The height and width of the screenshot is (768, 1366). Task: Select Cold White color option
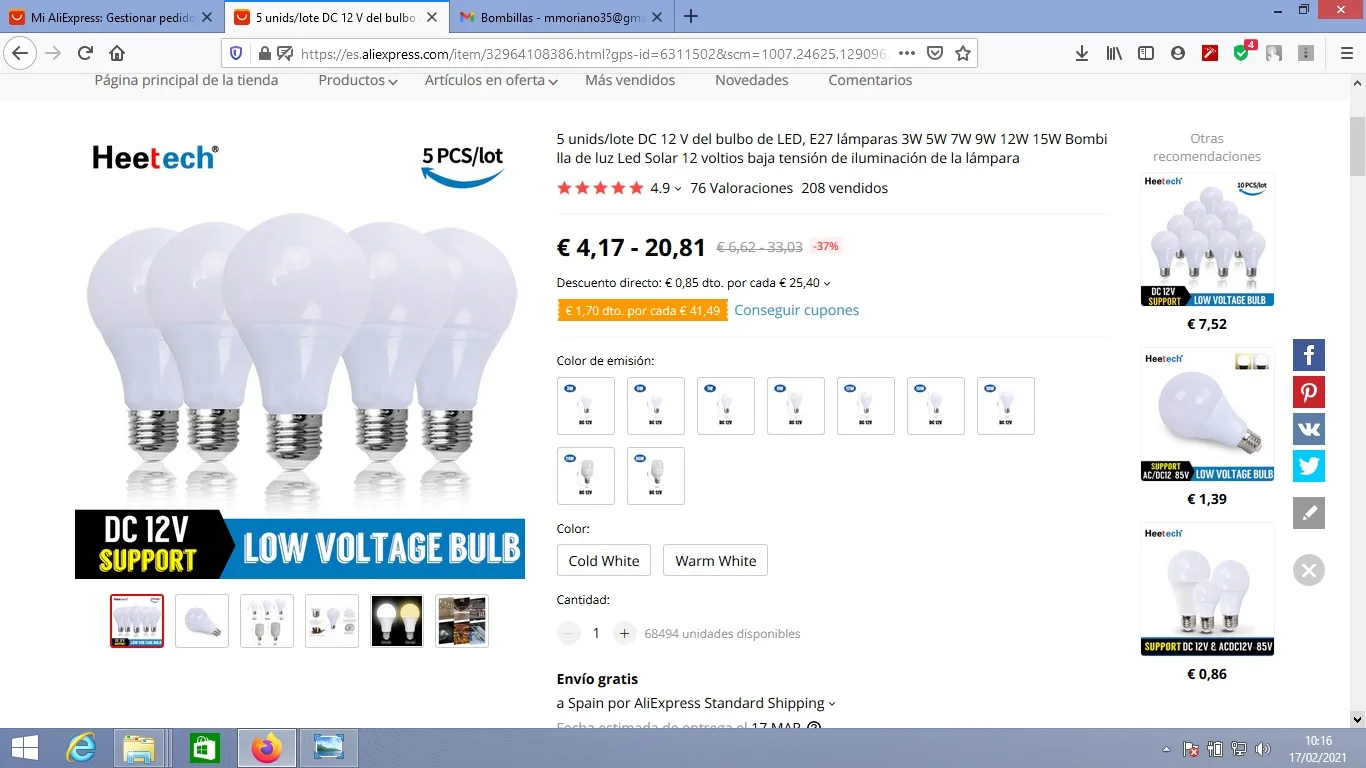pos(604,560)
